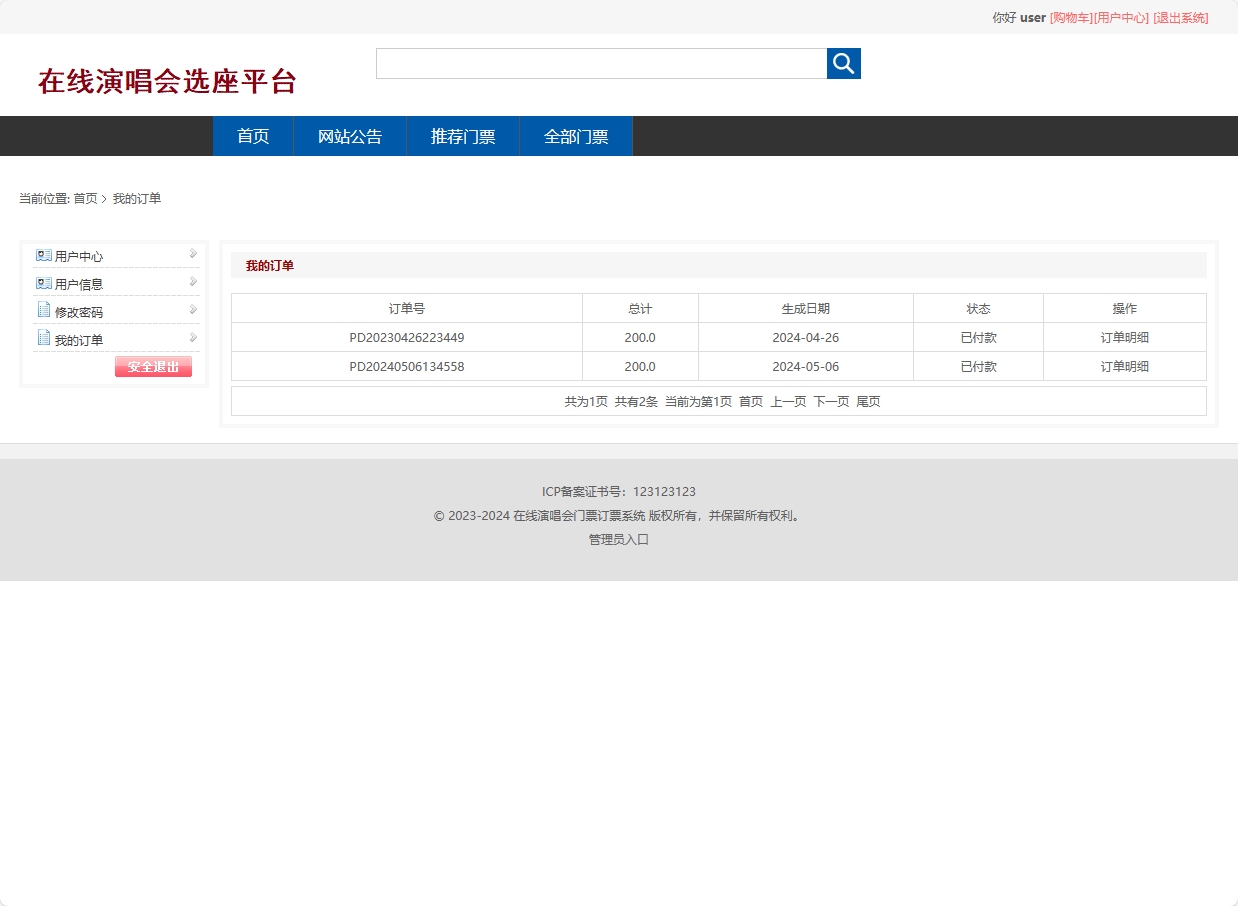This screenshot has height=906, width=1238.
Task: Expand the 用户信息 chevron arrow
Action: click(x=192, y=282)
